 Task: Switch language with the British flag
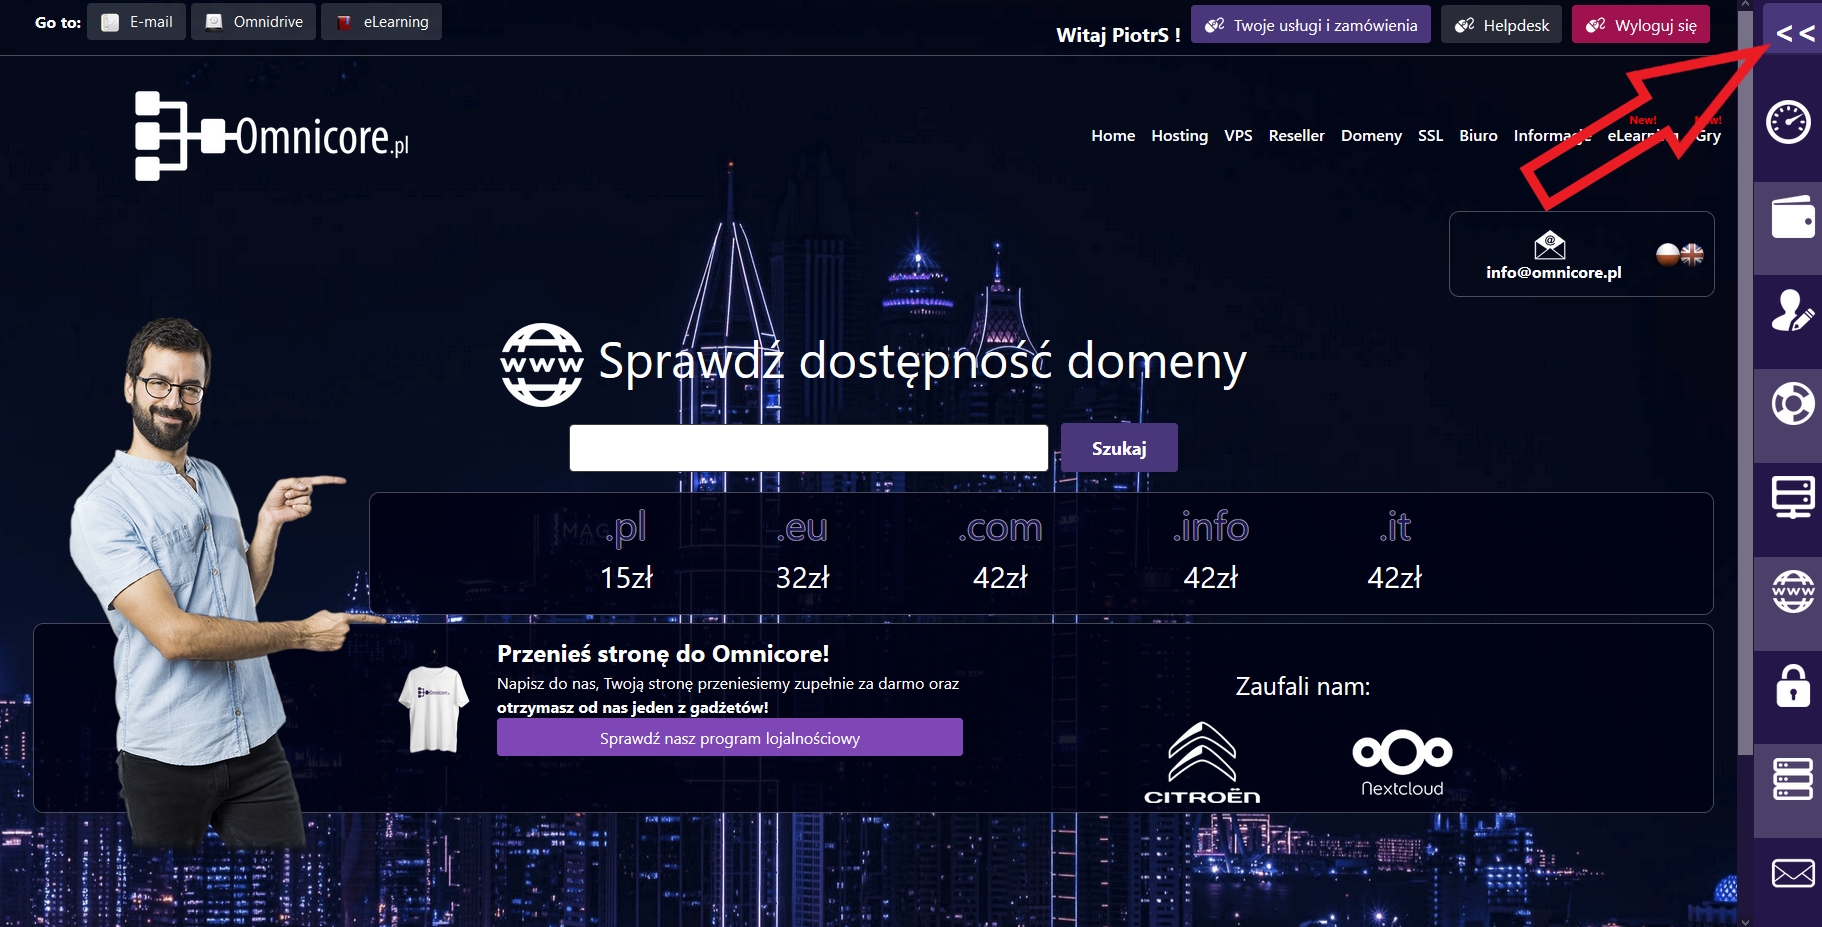click(x=1692, y=255)
